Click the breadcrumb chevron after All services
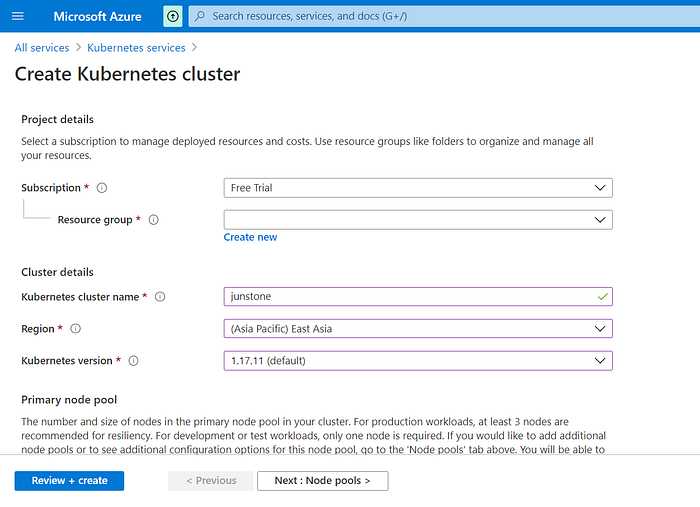This screenshot has height=507, width=700. (x=79, y=47)
